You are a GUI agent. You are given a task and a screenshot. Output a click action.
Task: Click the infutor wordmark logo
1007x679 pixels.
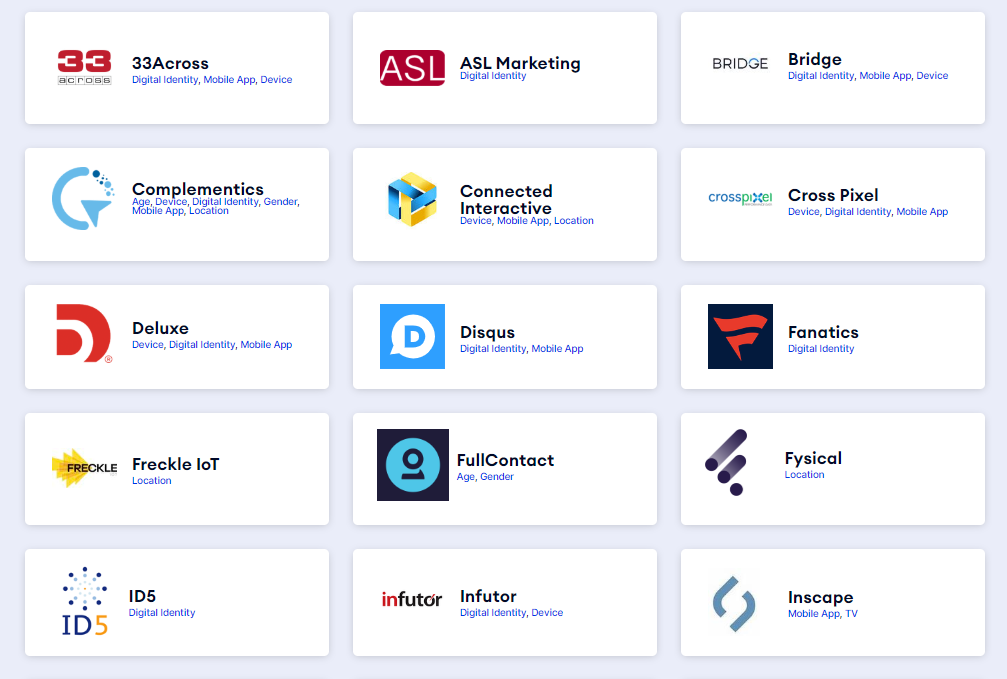coord(412,599)
